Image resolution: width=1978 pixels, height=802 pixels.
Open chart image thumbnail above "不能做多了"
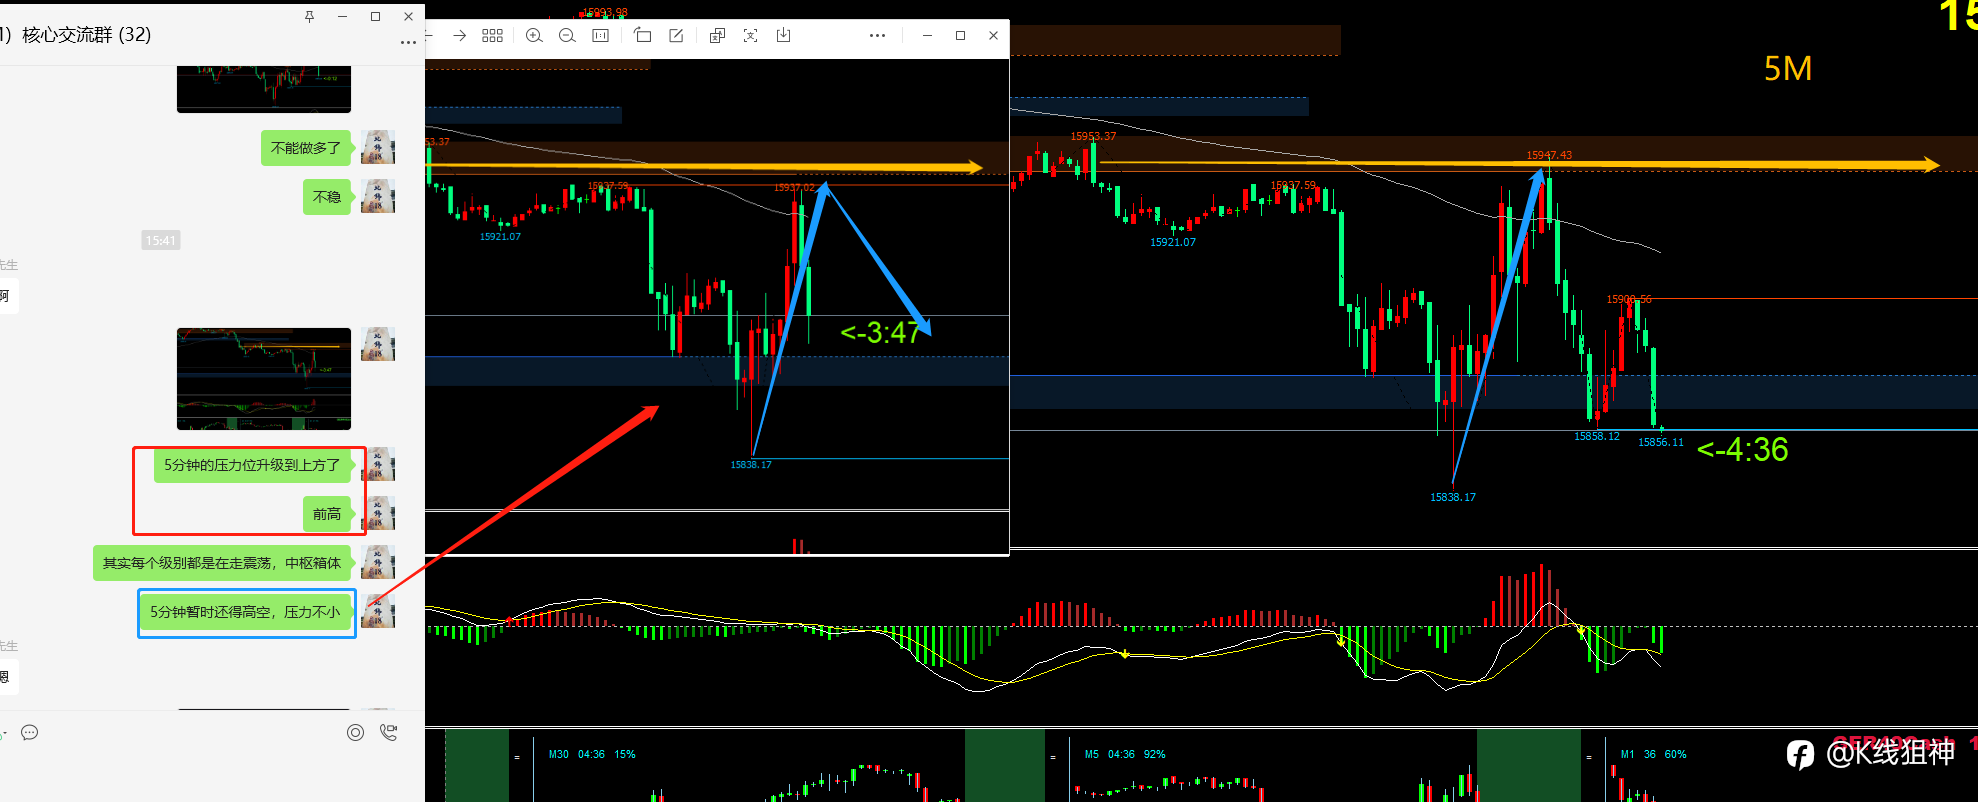[264, 89]
